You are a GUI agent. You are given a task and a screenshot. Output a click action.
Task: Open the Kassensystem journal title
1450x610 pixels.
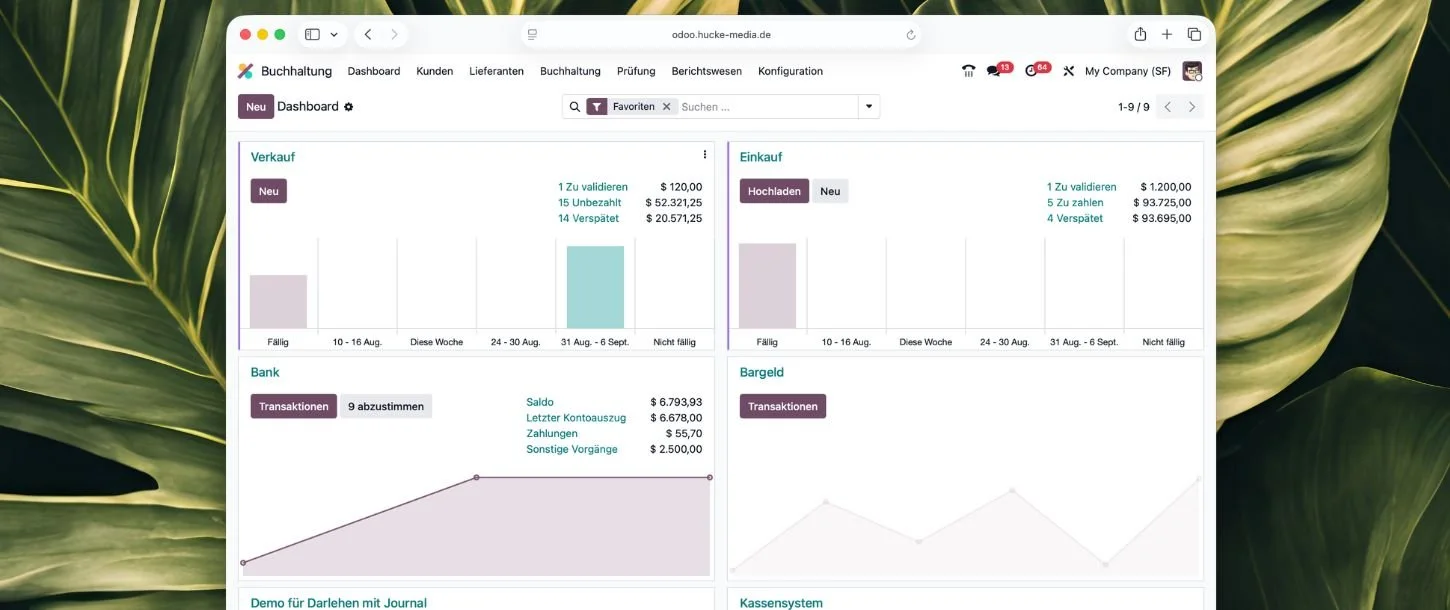pos(781,603)
